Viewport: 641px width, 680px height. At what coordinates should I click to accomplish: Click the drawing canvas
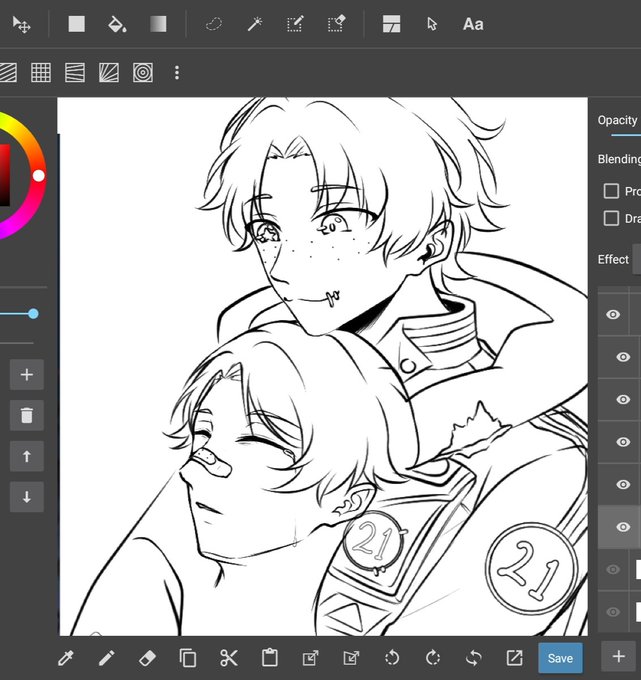pos(323,366)
